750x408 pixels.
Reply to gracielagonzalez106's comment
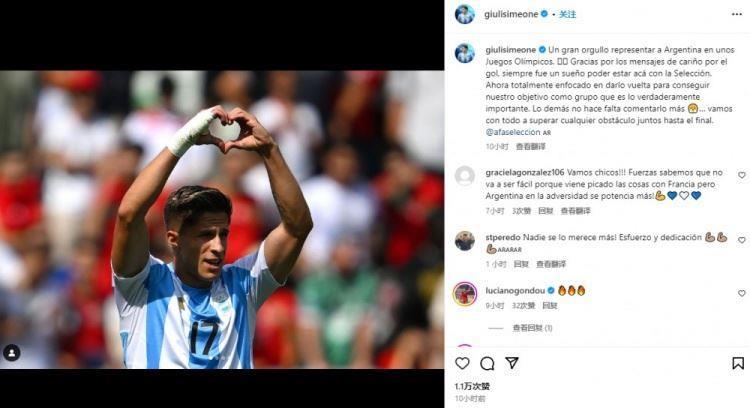coord(546,211)
